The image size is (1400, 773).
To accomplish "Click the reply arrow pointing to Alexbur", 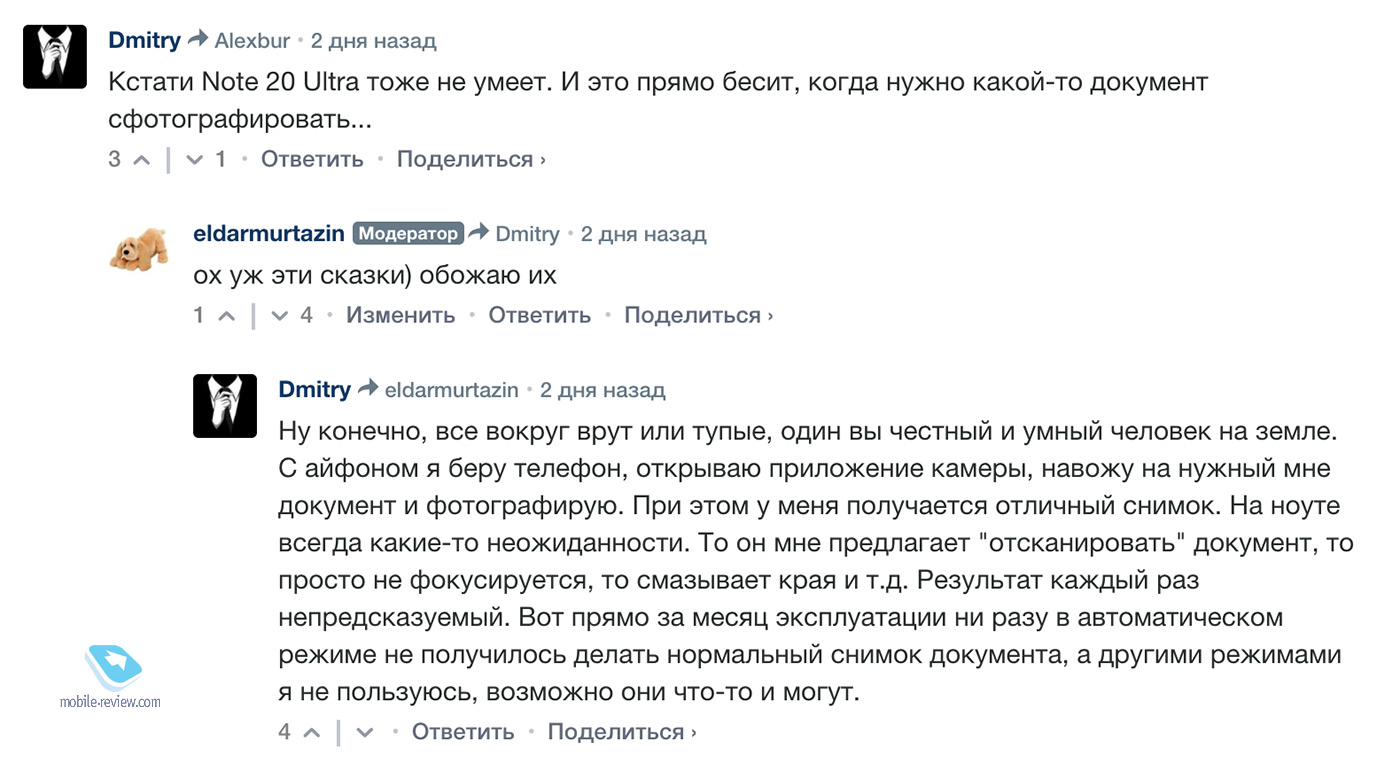I will [x=198, y=40].
